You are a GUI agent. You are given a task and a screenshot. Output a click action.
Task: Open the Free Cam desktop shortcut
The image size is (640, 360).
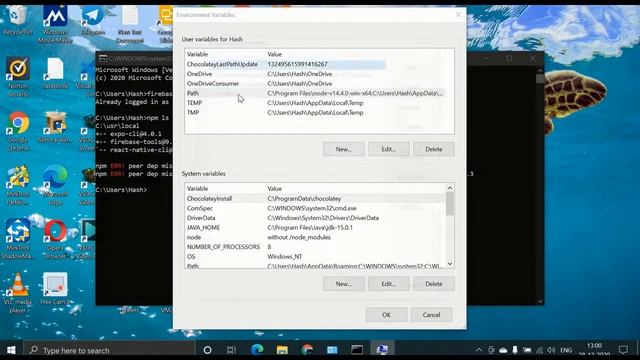(x=55, y=289)
